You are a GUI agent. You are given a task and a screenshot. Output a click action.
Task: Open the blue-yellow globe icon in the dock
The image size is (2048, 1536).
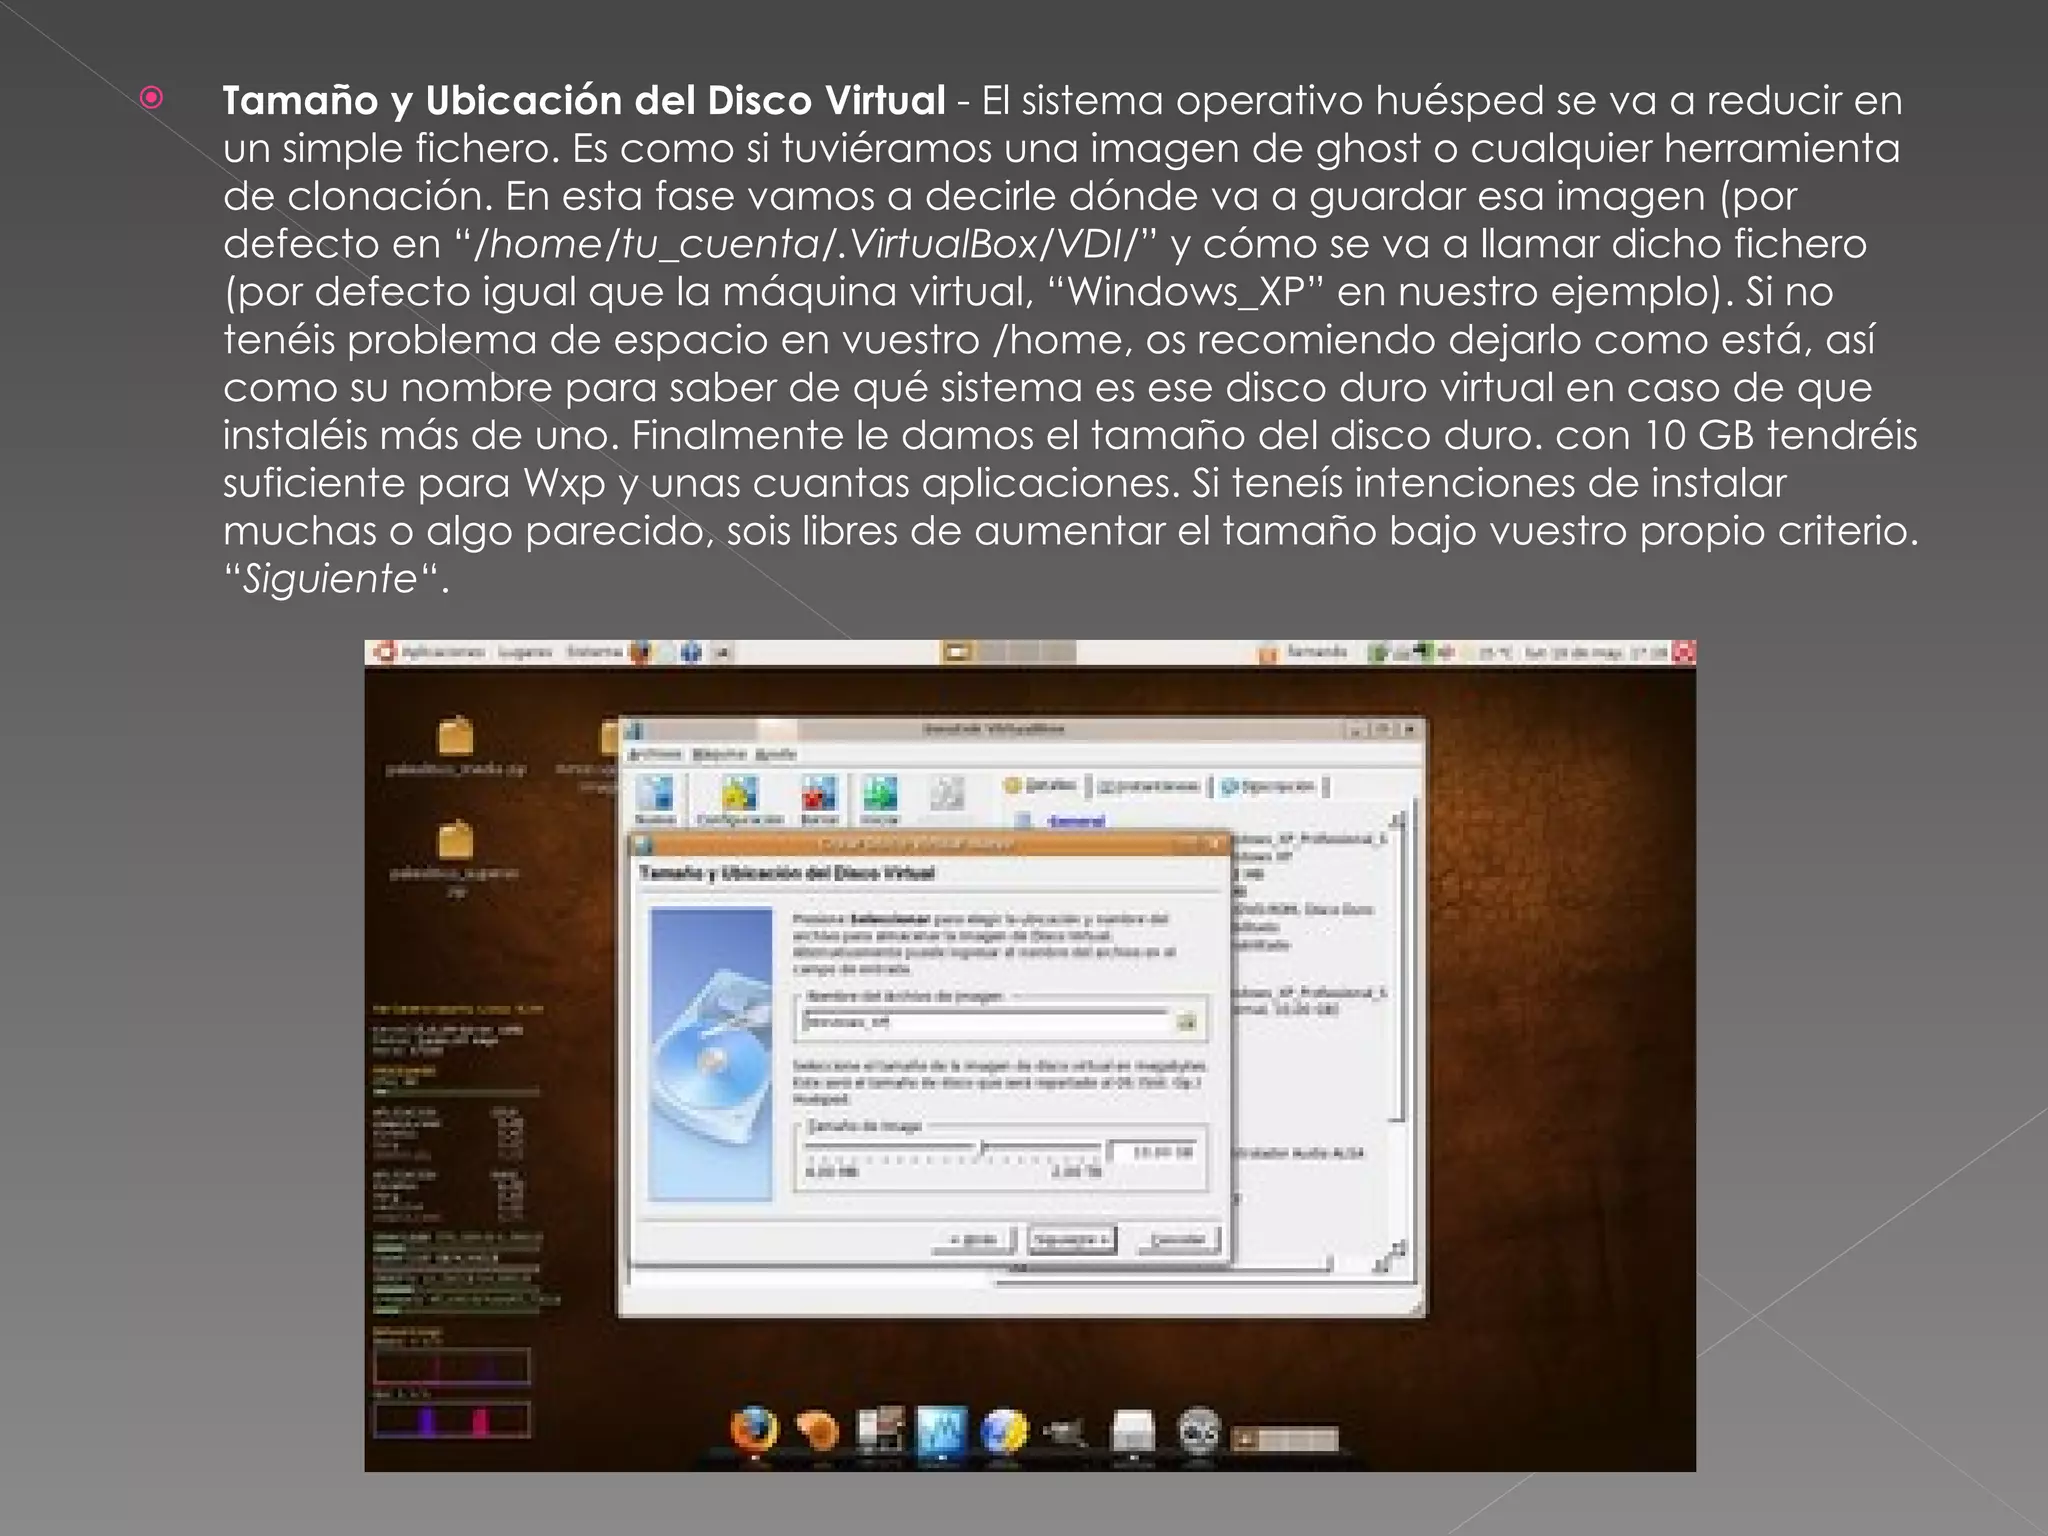tap(1005, 1431)
